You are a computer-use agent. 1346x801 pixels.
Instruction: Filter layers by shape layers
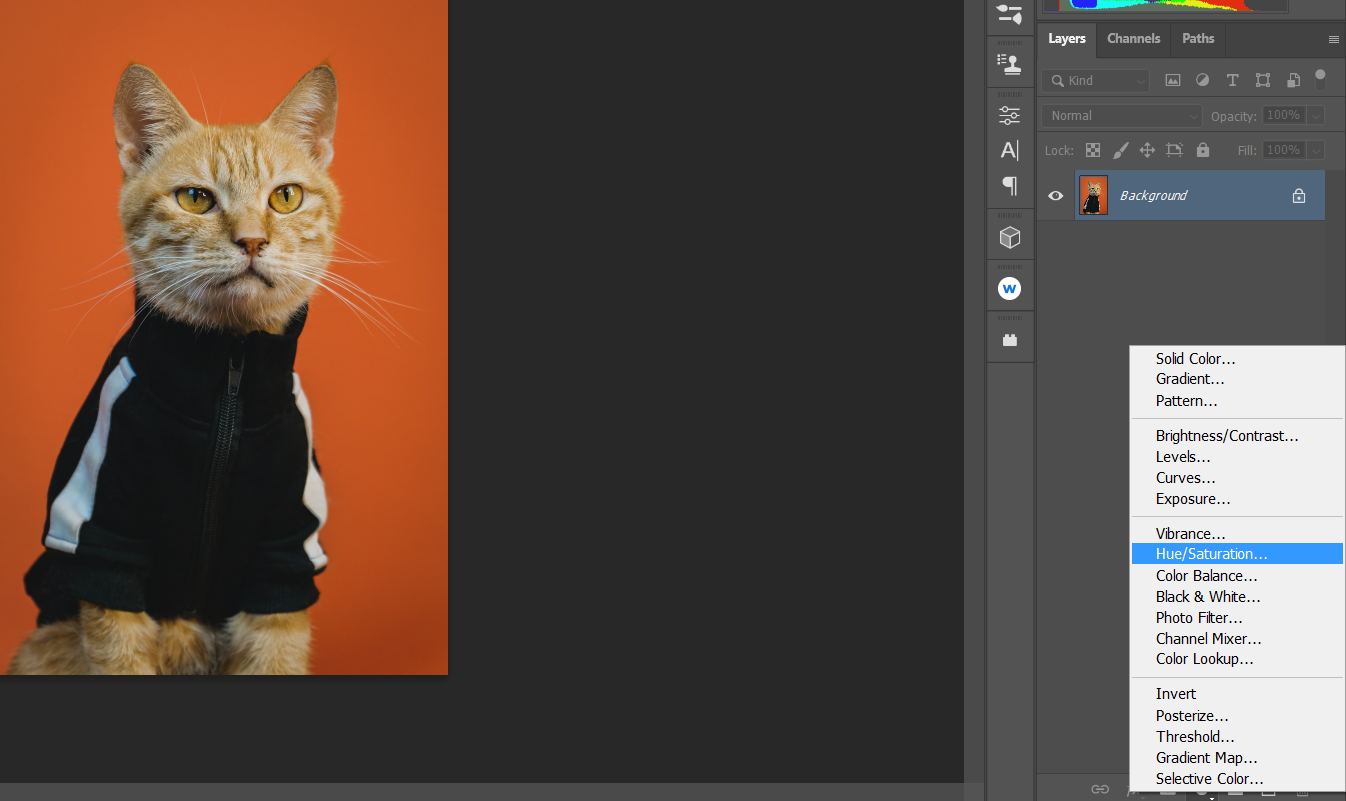click(x=1263, y=80)
